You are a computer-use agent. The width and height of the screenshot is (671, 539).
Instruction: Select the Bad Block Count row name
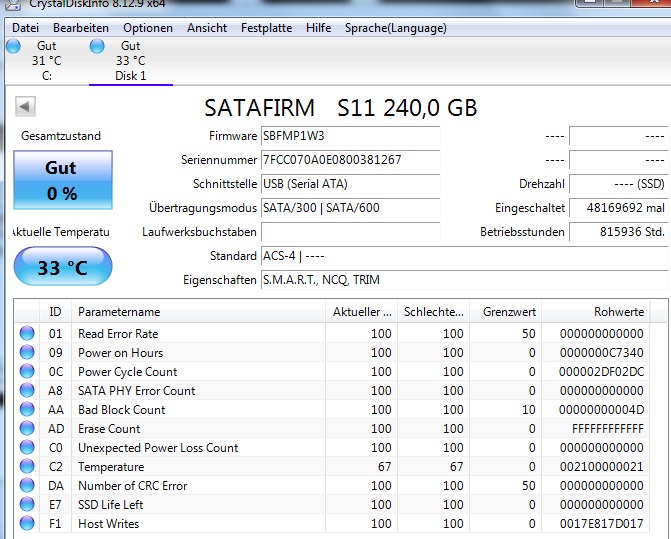122,410
